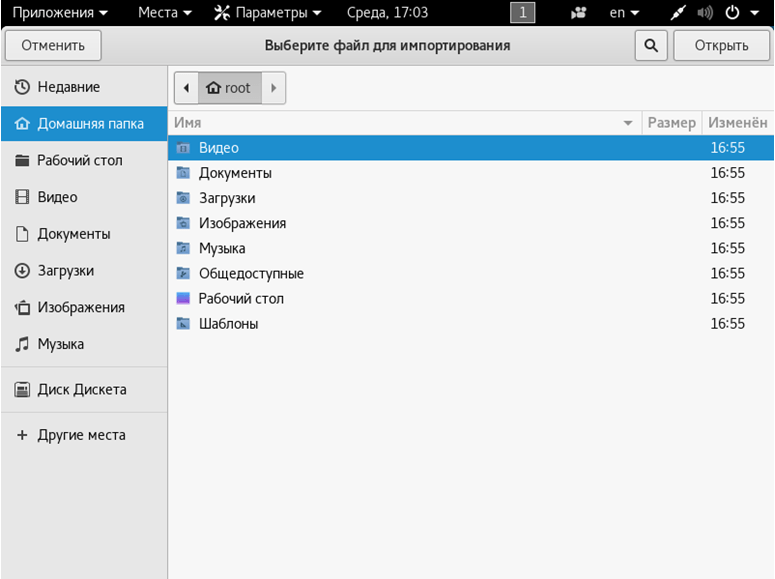
Task: Click 16:55 time in Видео row
Action: click(x=728, y=147)
